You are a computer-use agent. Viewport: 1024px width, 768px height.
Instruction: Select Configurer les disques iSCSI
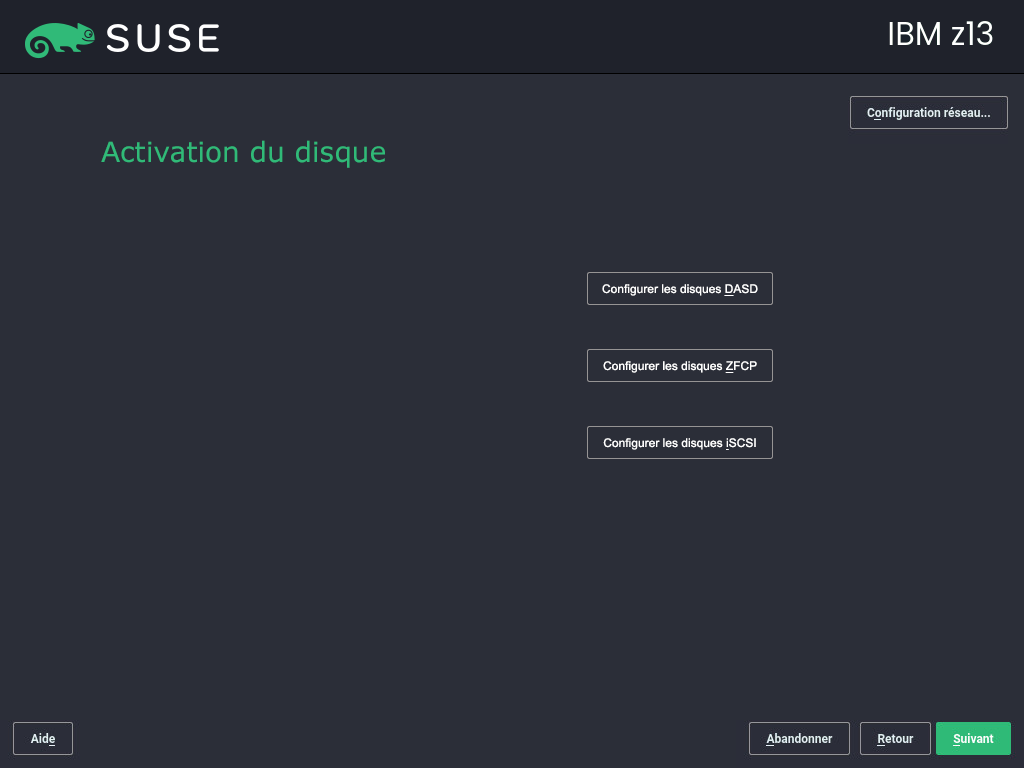tap(679, 443)
